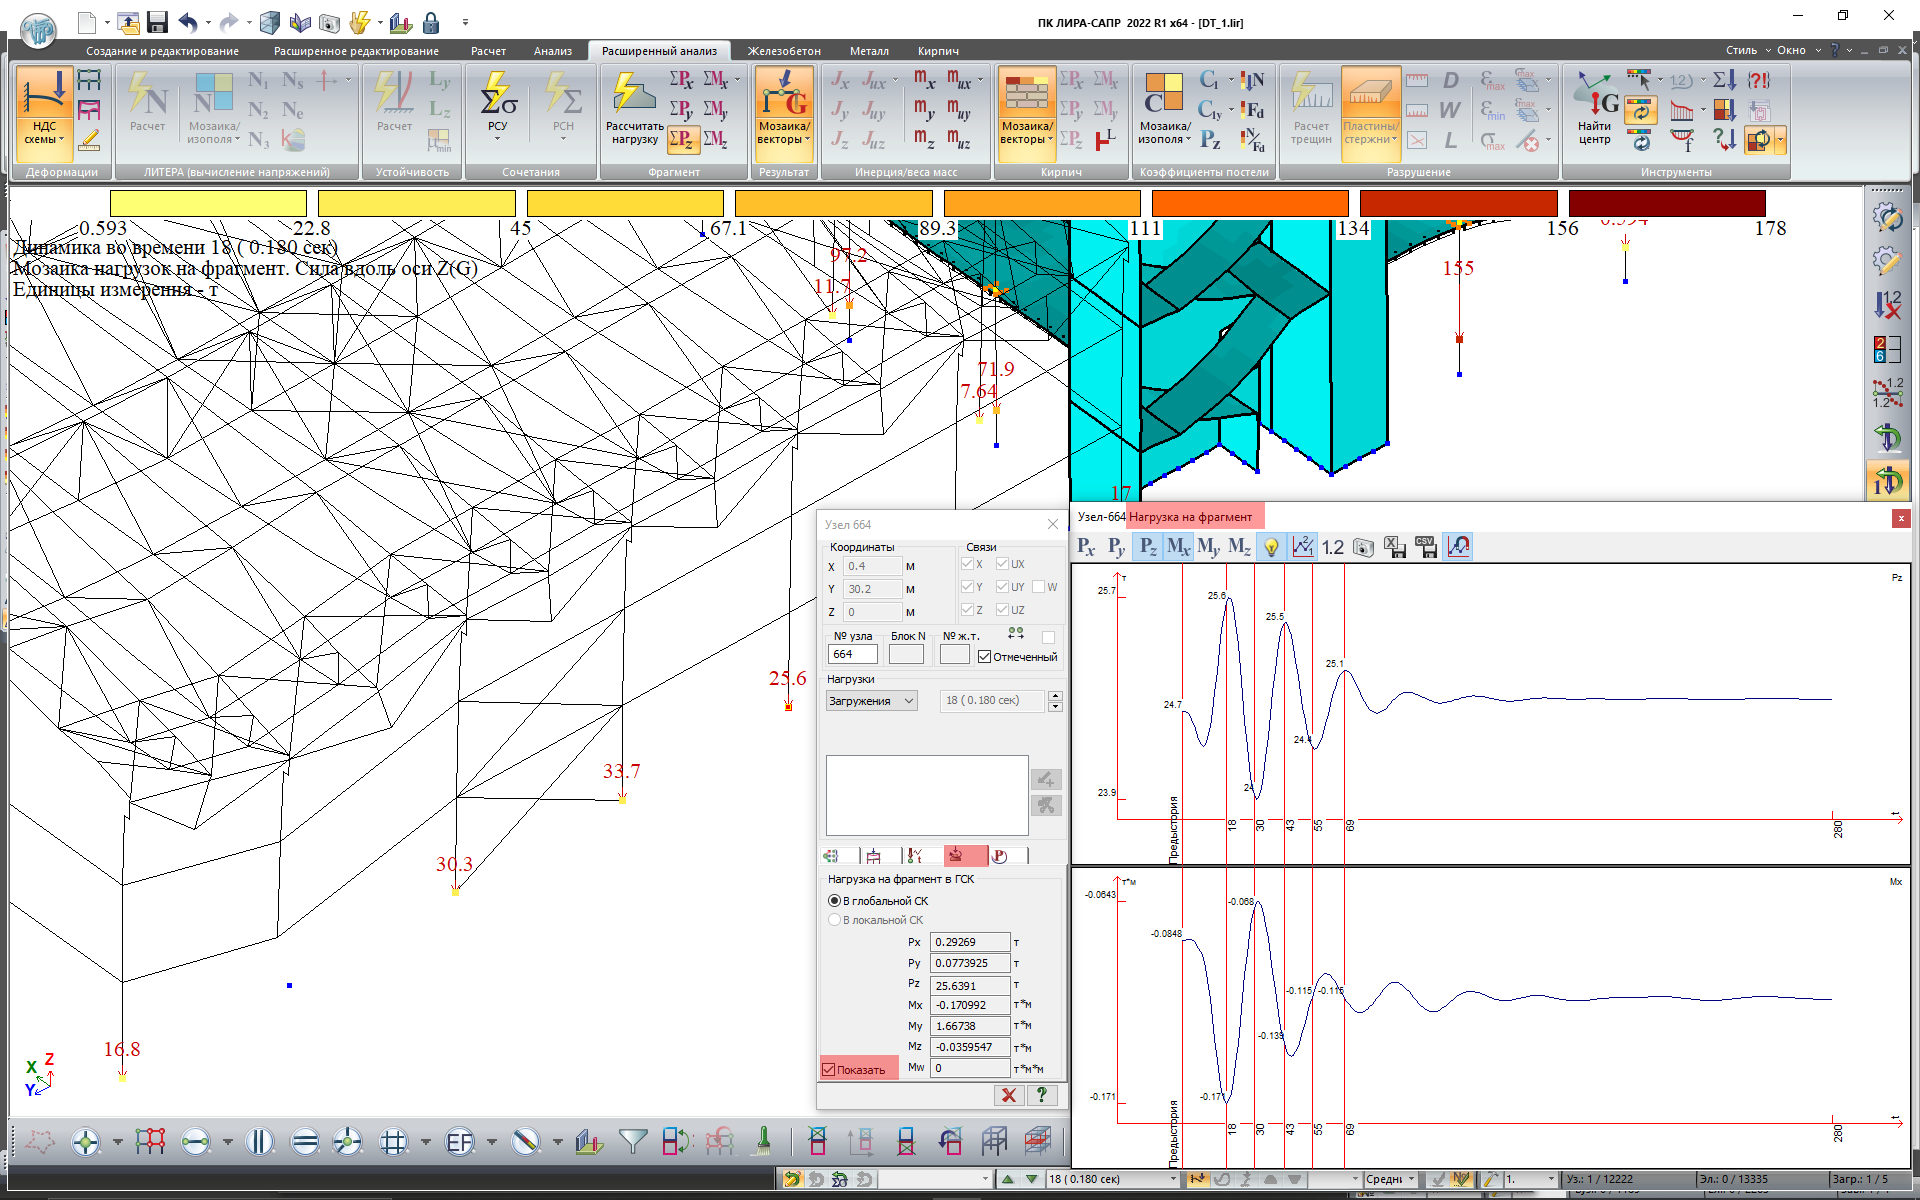Toggle the My graph button
1920x1200 pixels.
1208,547
